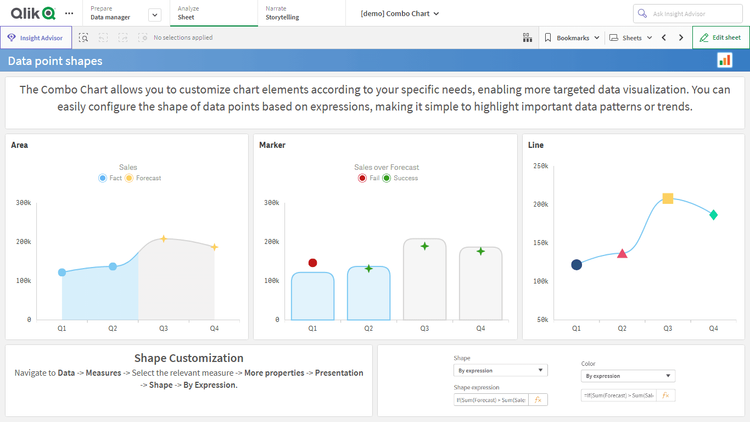Click the bar chart icon in title bar

pyautogui.click(x=725, y=60)
